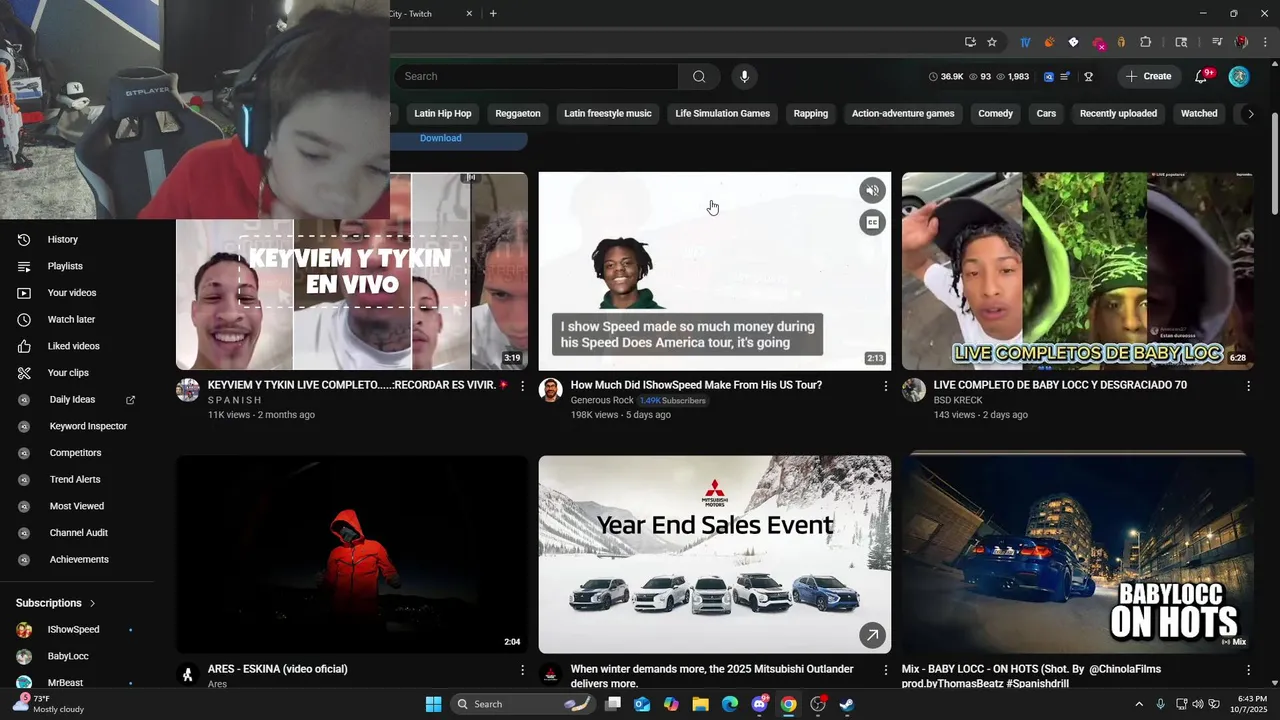
Task: Open options for BABY LOCC live video
Action: tap(1248, 386)
